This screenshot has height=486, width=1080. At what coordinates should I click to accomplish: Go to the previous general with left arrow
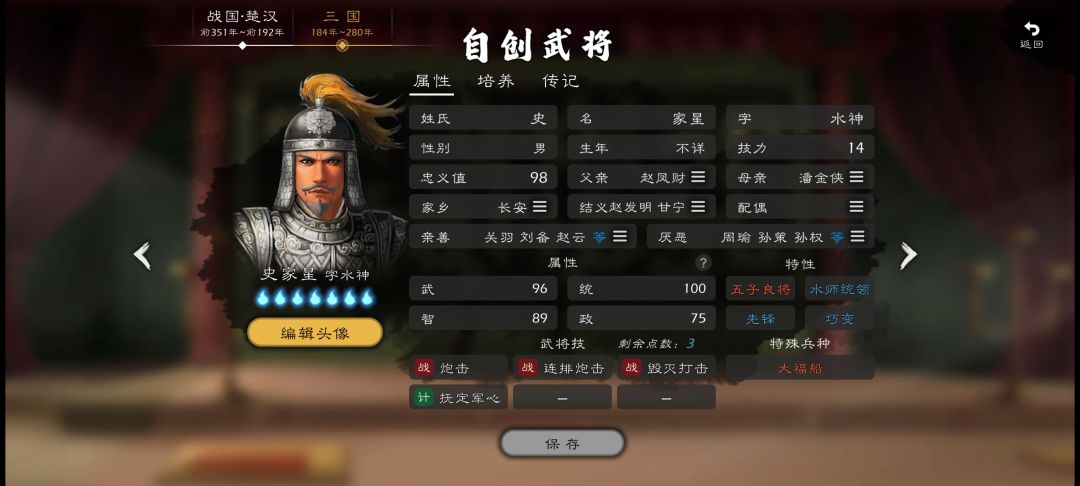(142, 255)
